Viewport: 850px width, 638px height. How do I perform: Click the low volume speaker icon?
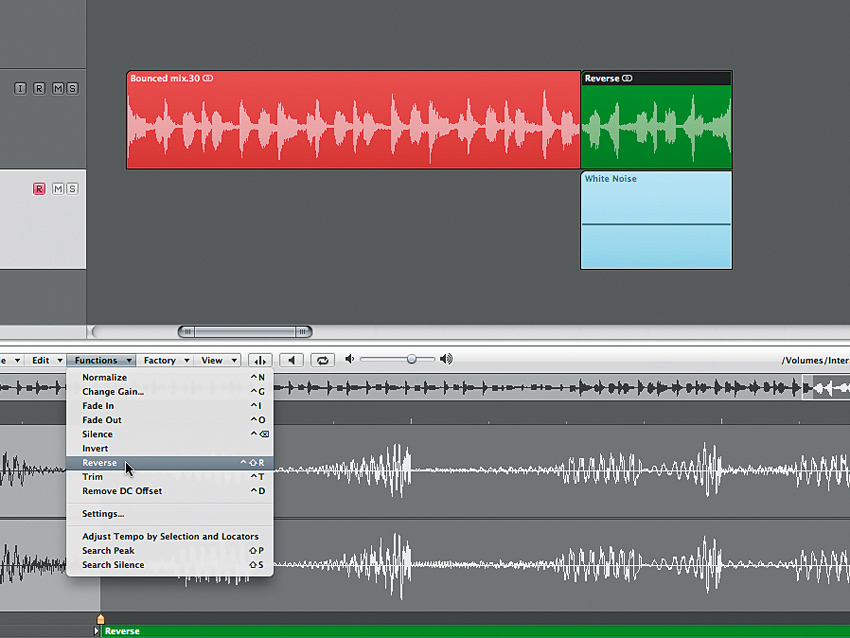[350, 359]
